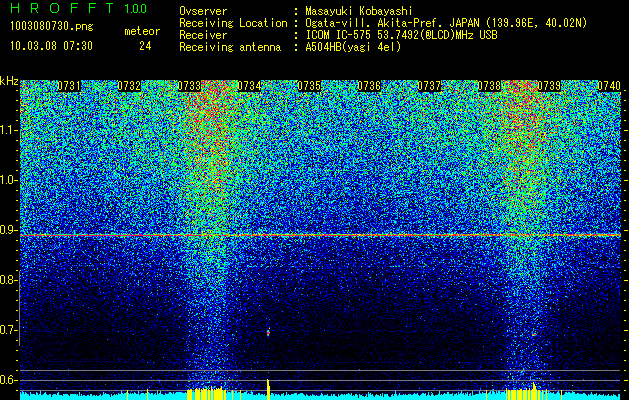Click the 0738 time marker
The image size is (629, 400).
pos(489,86)
